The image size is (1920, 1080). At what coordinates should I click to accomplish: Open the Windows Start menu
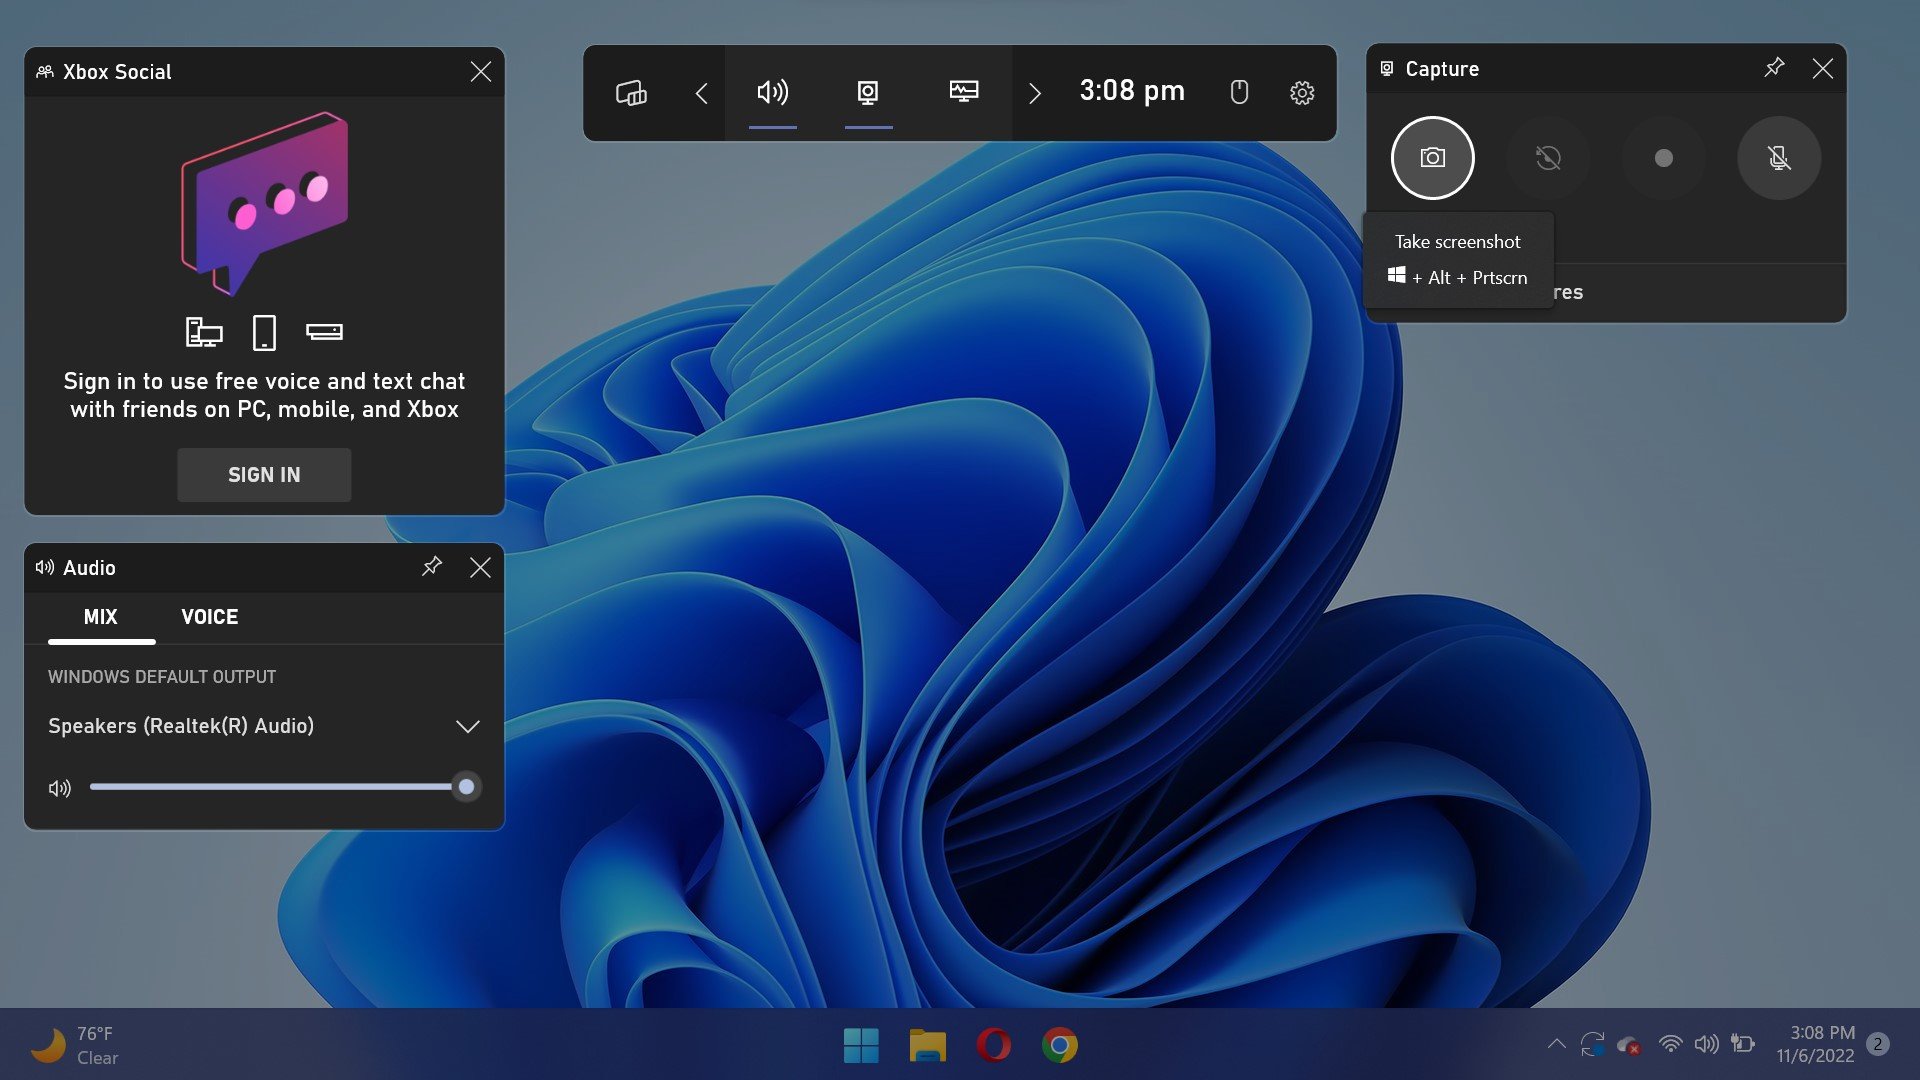point(861,1045)
